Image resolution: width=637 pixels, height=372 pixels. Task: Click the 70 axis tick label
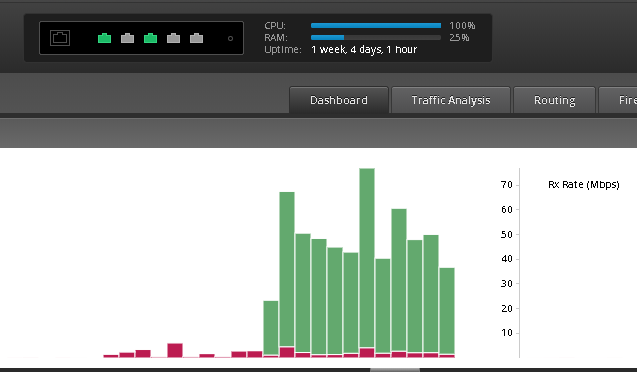507,185
